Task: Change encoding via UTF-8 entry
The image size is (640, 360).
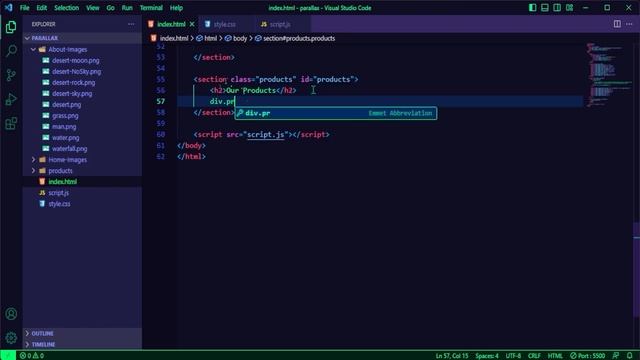Action: click(513, 356)
